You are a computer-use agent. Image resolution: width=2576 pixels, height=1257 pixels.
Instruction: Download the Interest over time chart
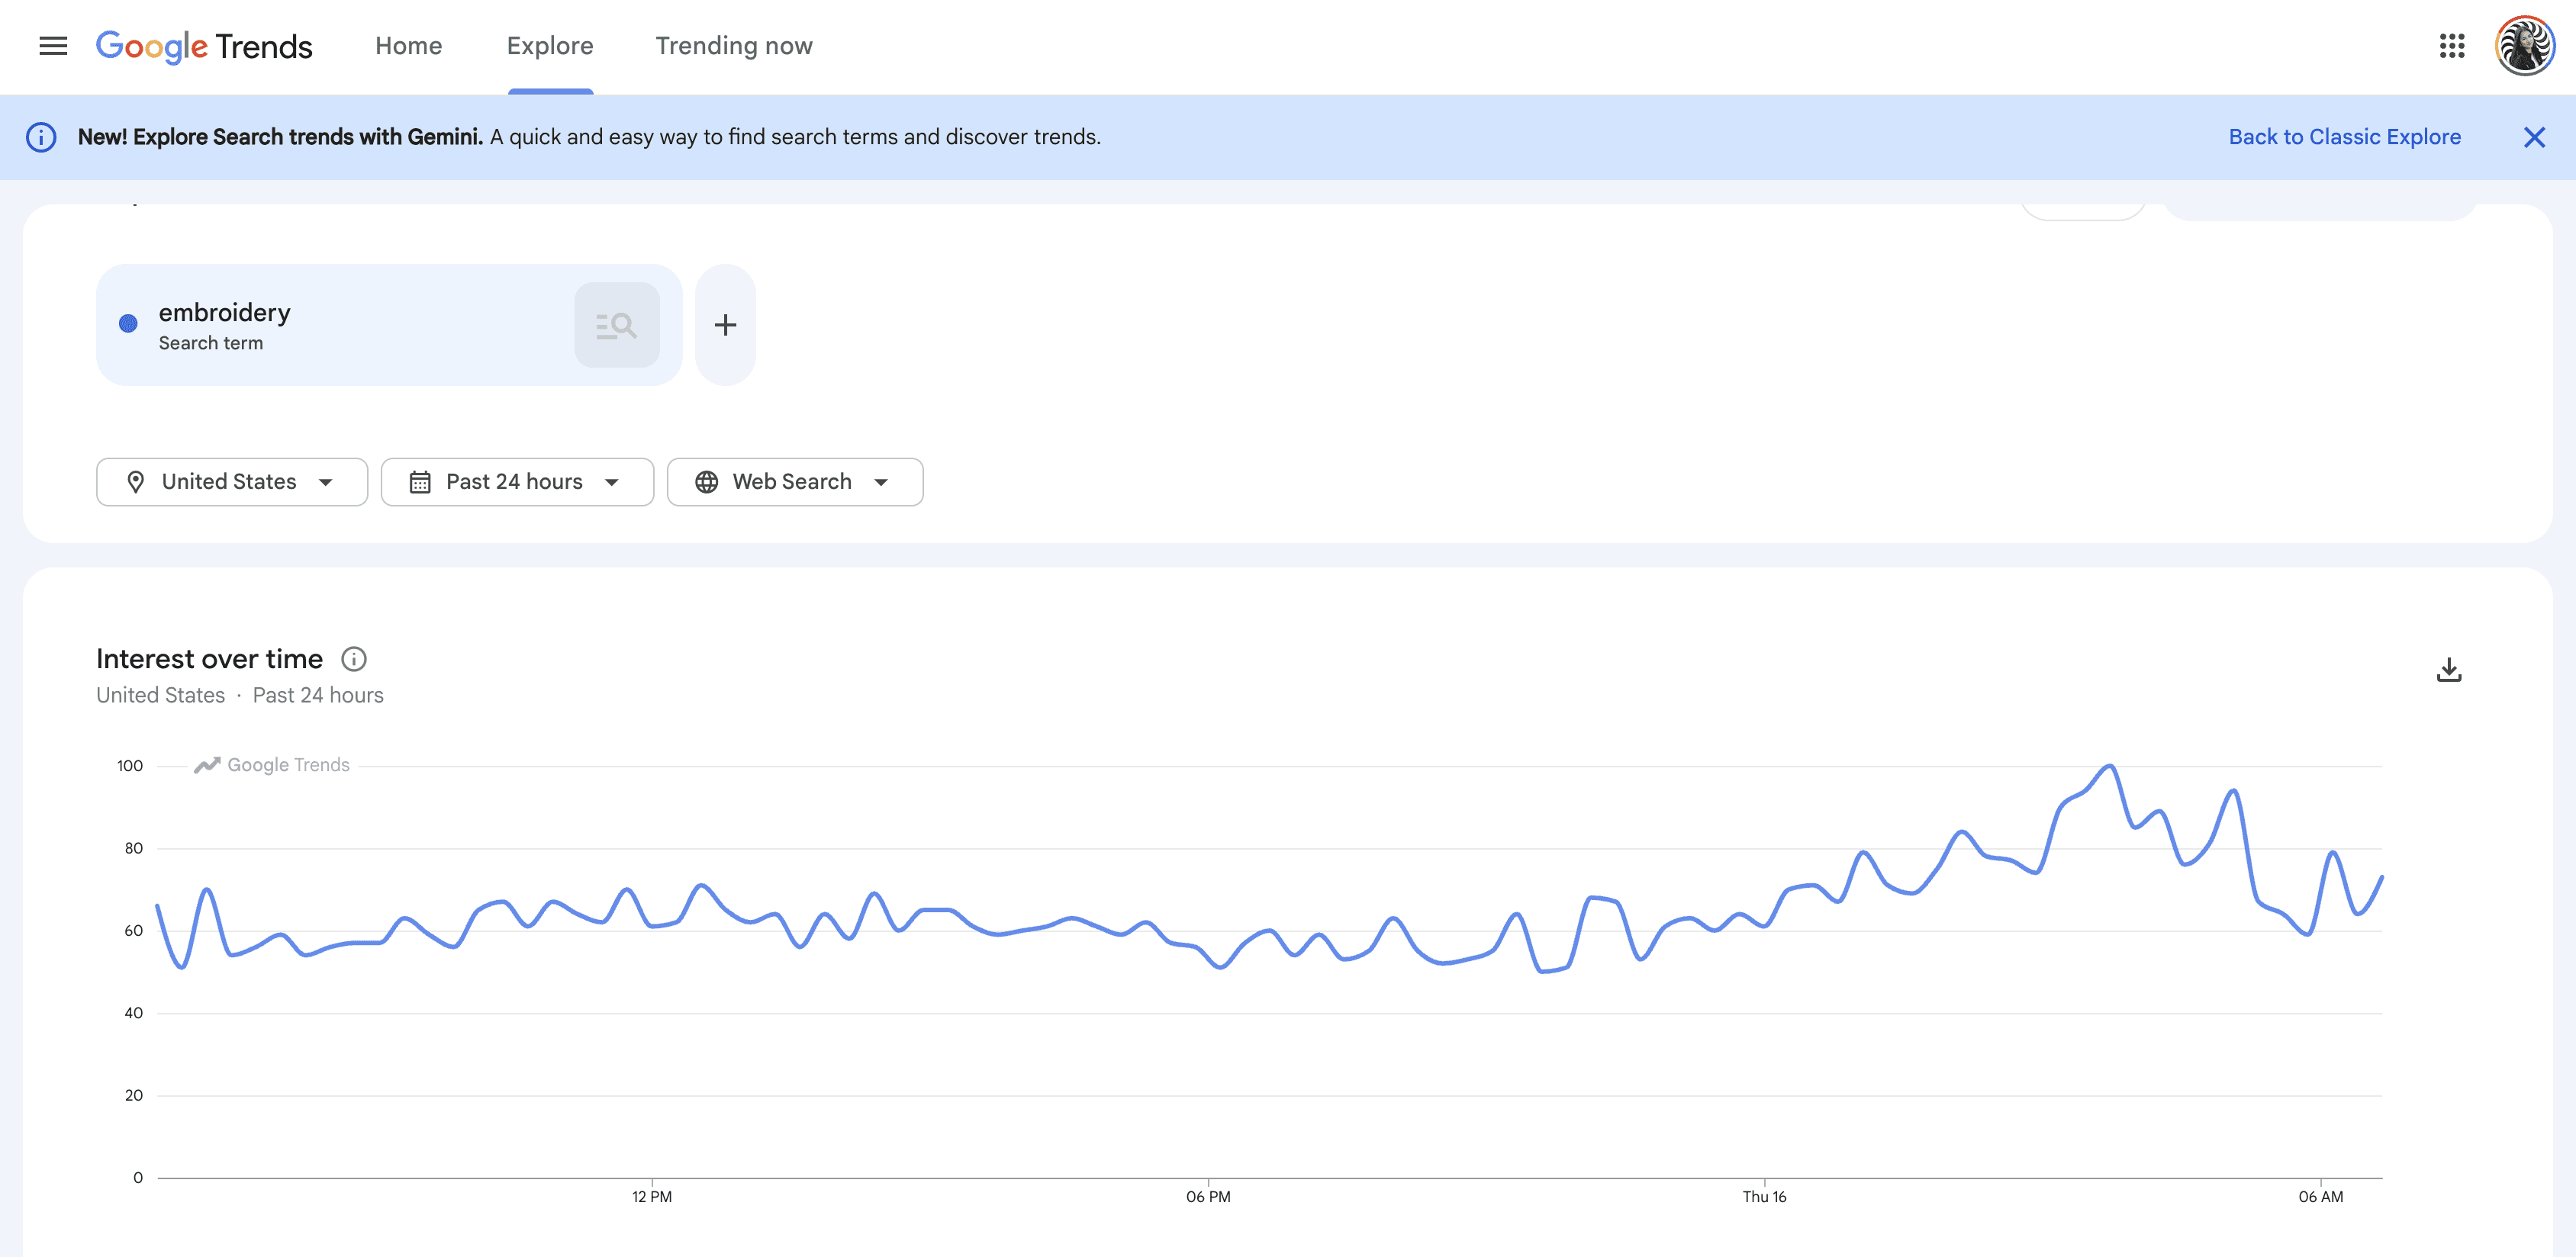pyautogui.click(x=2448, y=669)
